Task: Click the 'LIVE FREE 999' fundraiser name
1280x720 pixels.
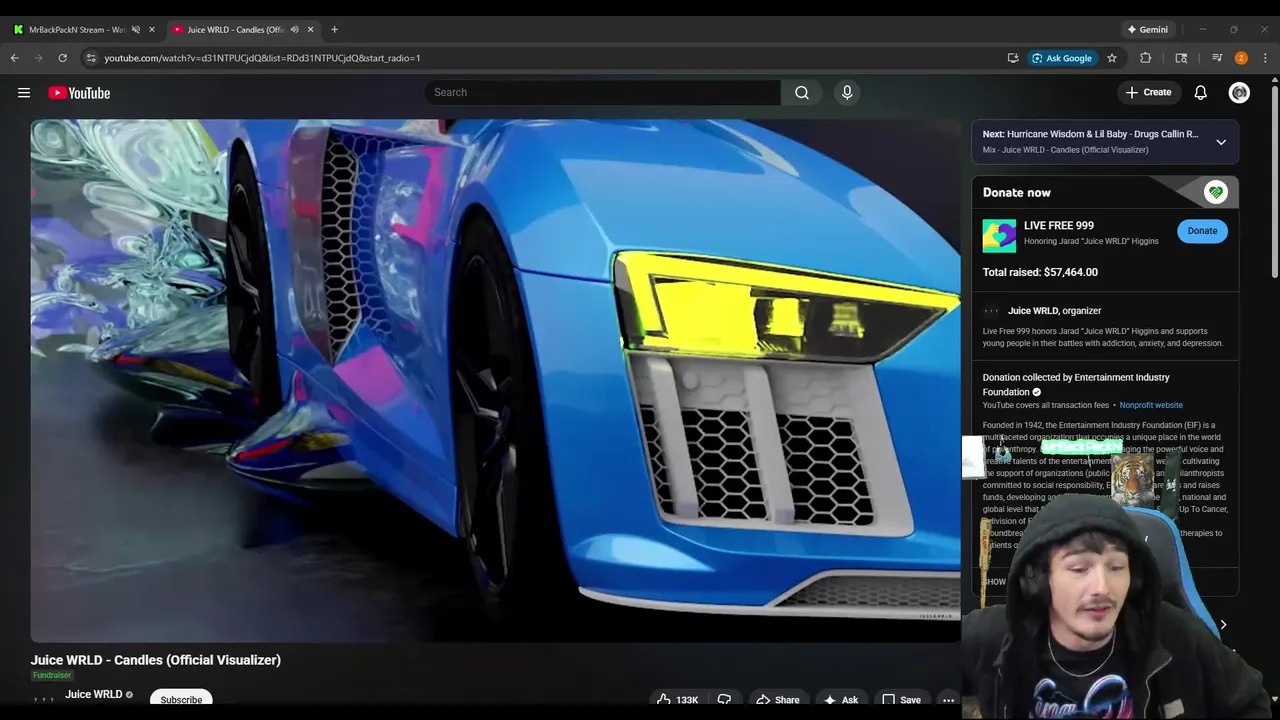Action: point(1059,226)
